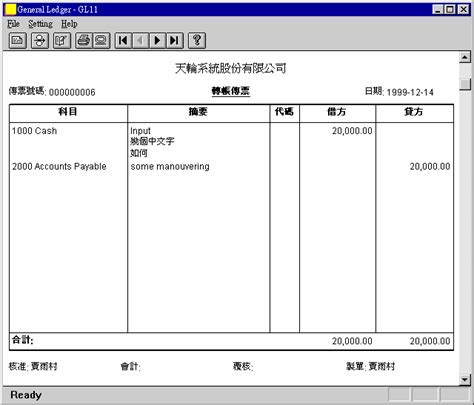Click the yellow application icon in title bar
Screen dimensions: 474x405
(x=10, y=9)
